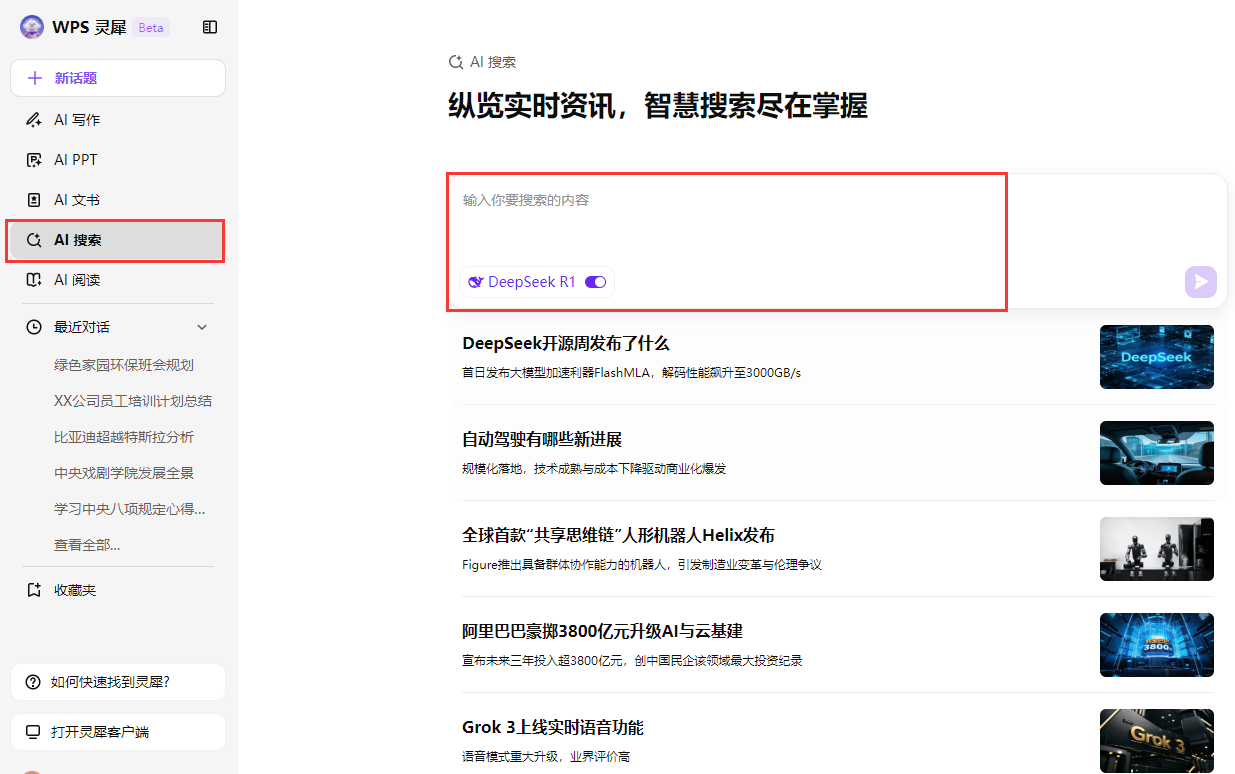This screenshot has height=774, width=1235.
Task: Click the WPS 灵犀 logo icon
Action: tap(32, 27)
